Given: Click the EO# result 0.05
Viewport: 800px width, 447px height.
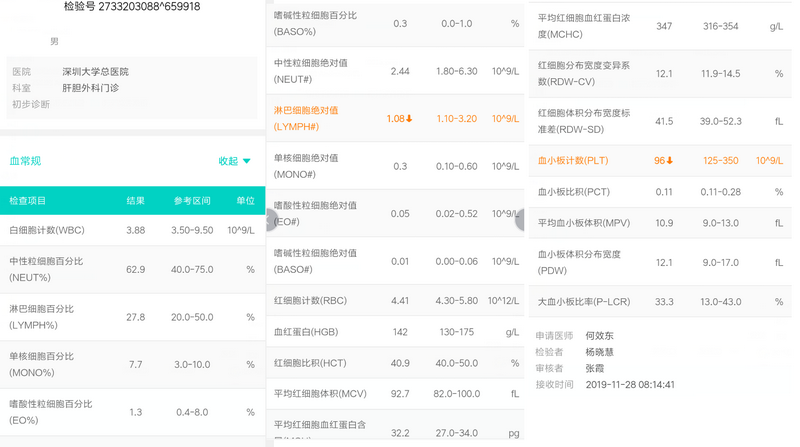Looking at the screenshot, I should [400, 213].
